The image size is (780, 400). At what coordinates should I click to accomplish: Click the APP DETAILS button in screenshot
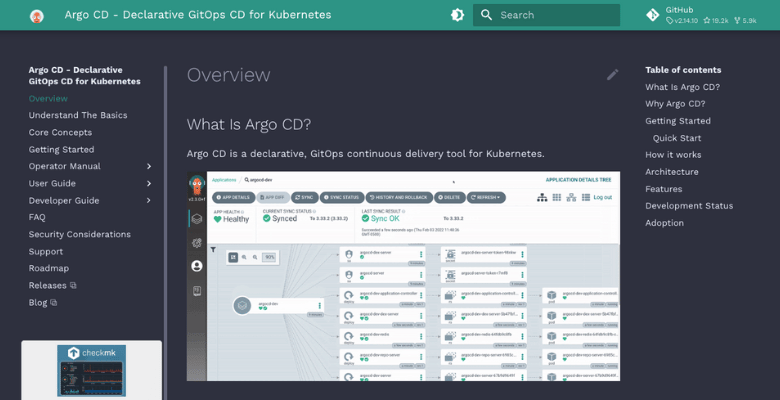(233, 198)
